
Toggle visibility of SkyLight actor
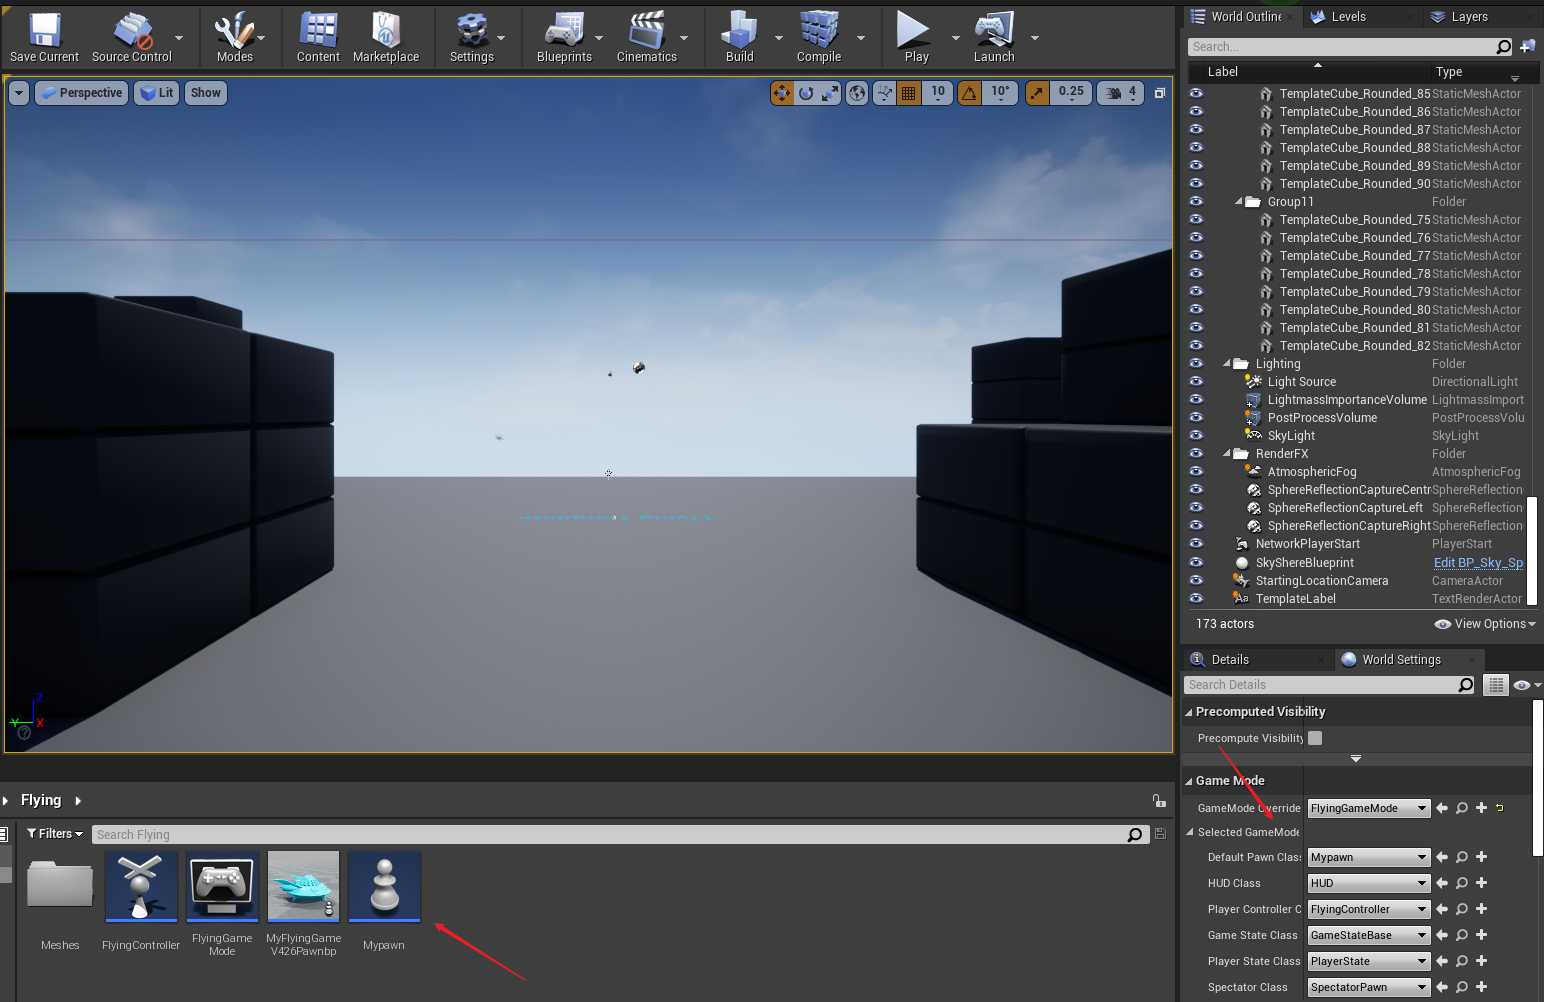(x=1196, y=435)
